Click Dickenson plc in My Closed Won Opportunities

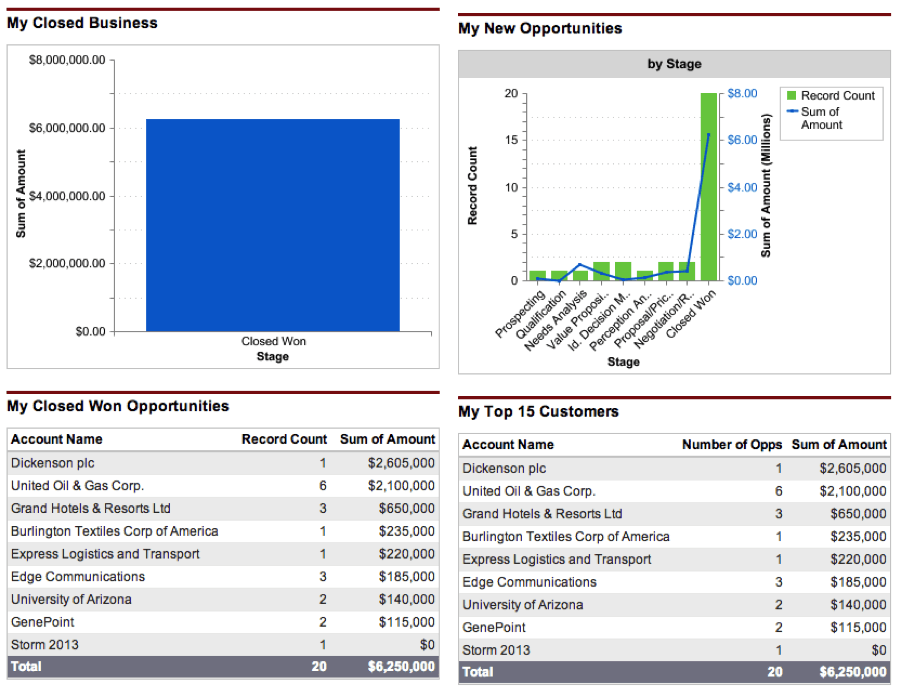click(x=53, y=463)
